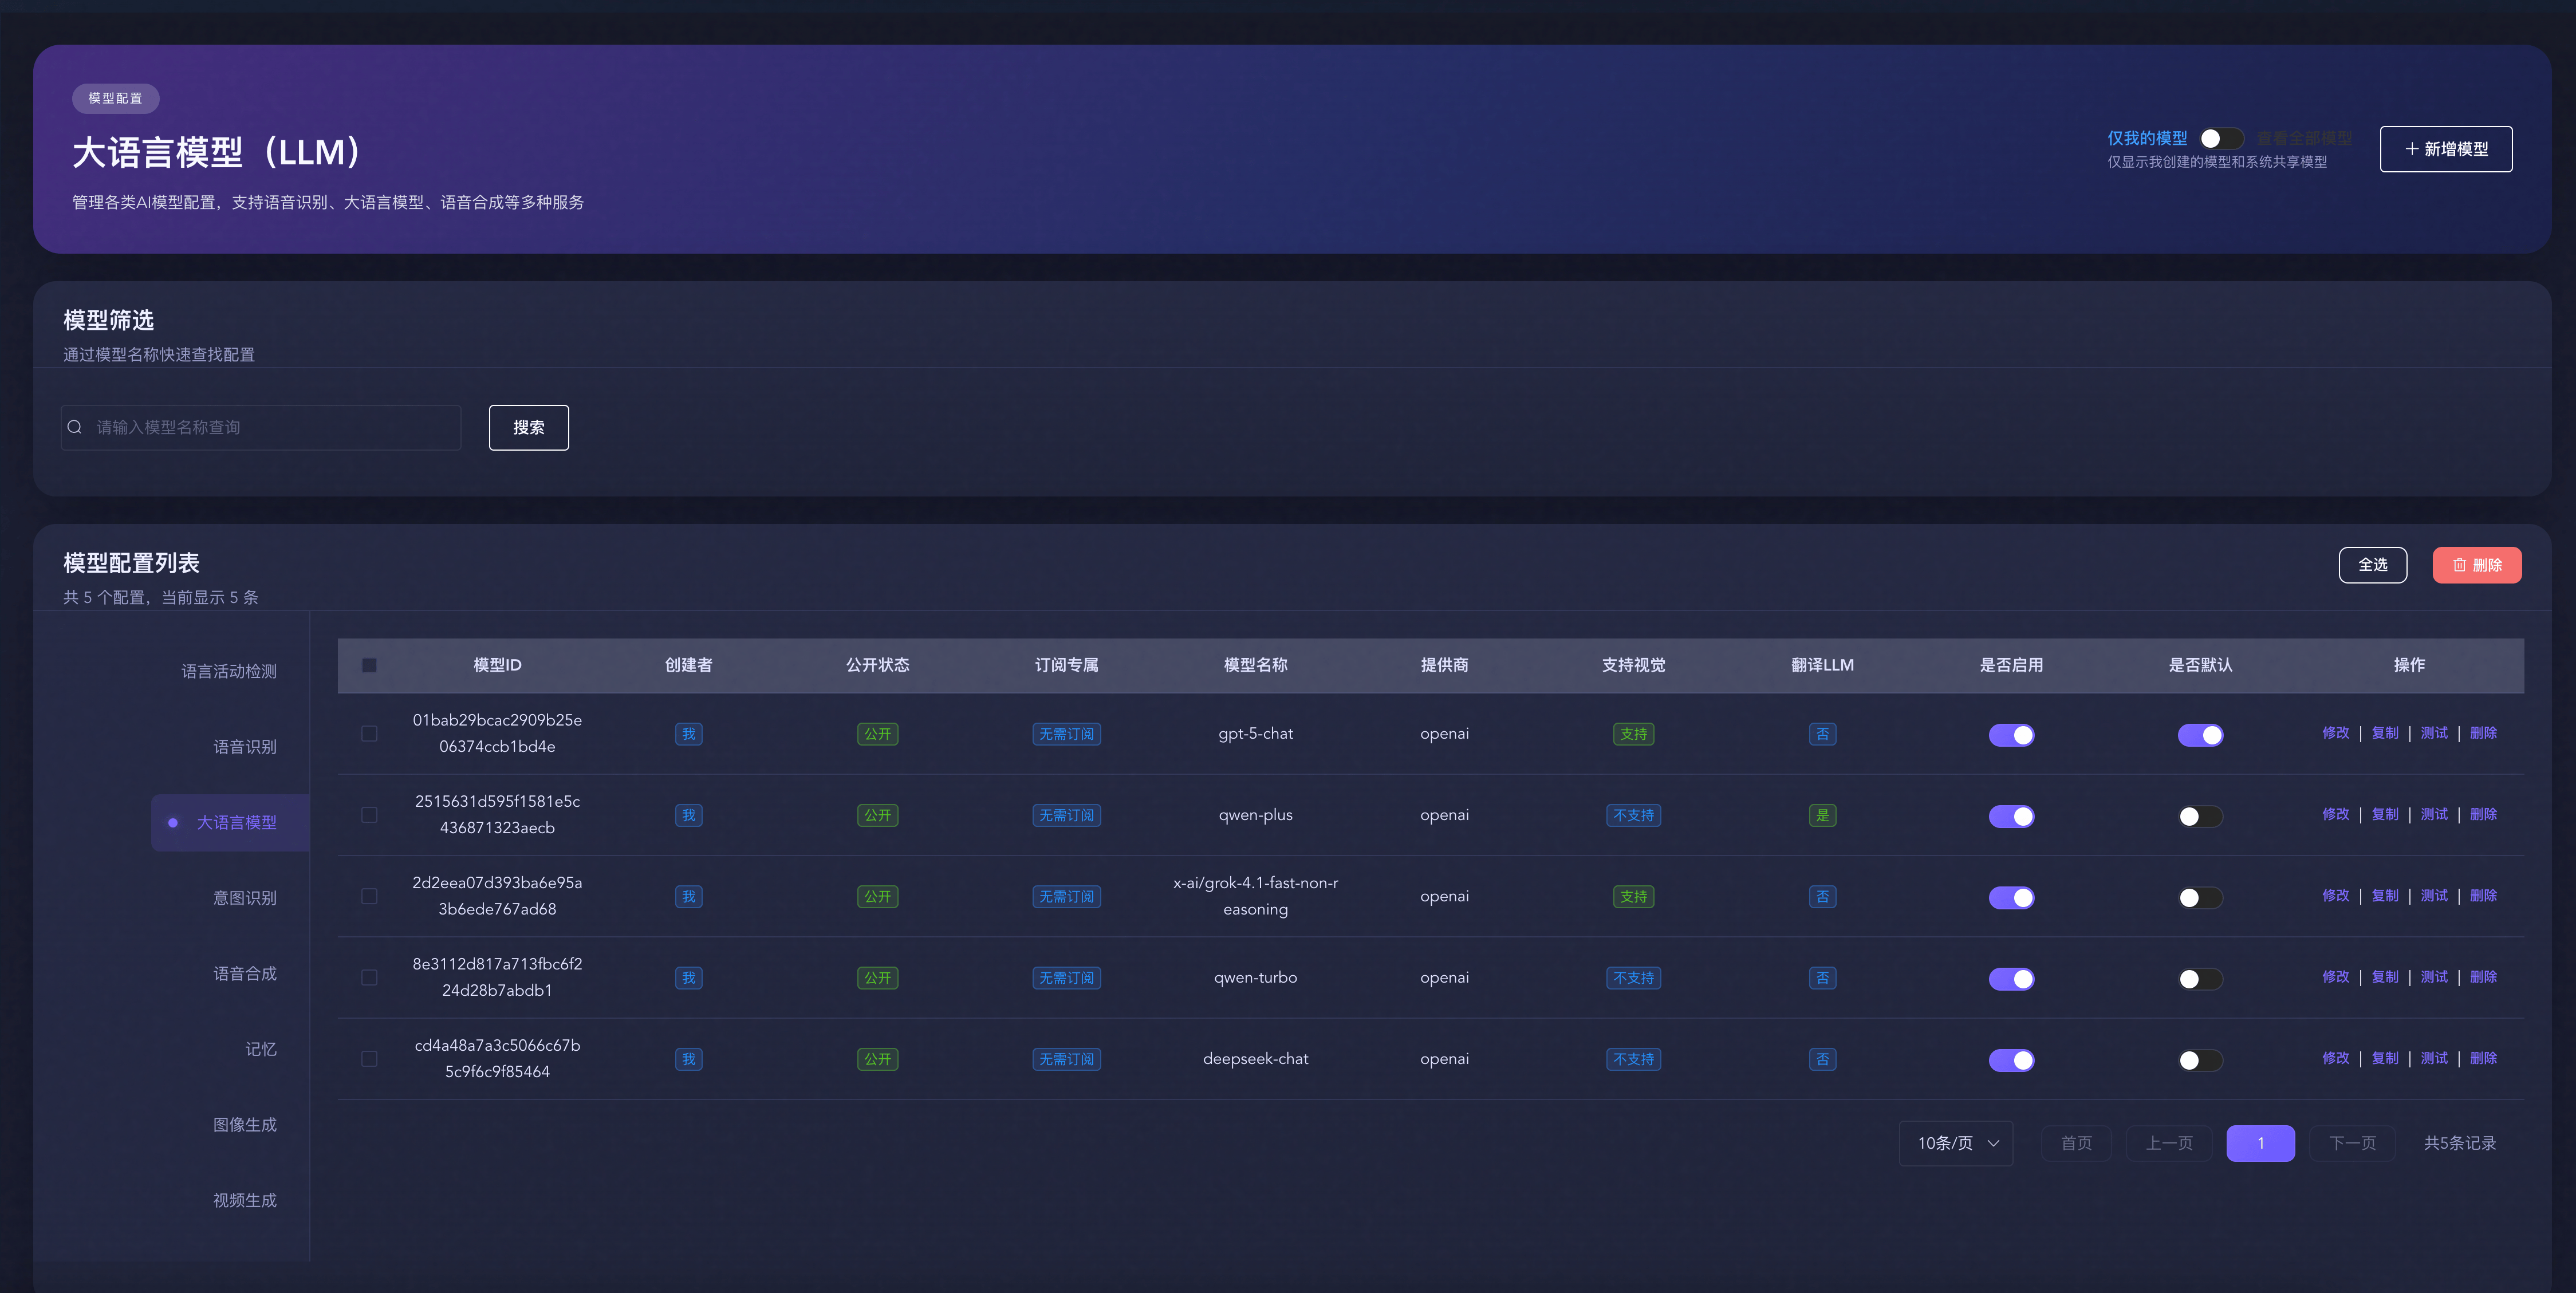Viewport: 2576px width, 1293px height.
Task: Tick the checkbox for gpt-5-chat row
Action: [x=369, y=734]
